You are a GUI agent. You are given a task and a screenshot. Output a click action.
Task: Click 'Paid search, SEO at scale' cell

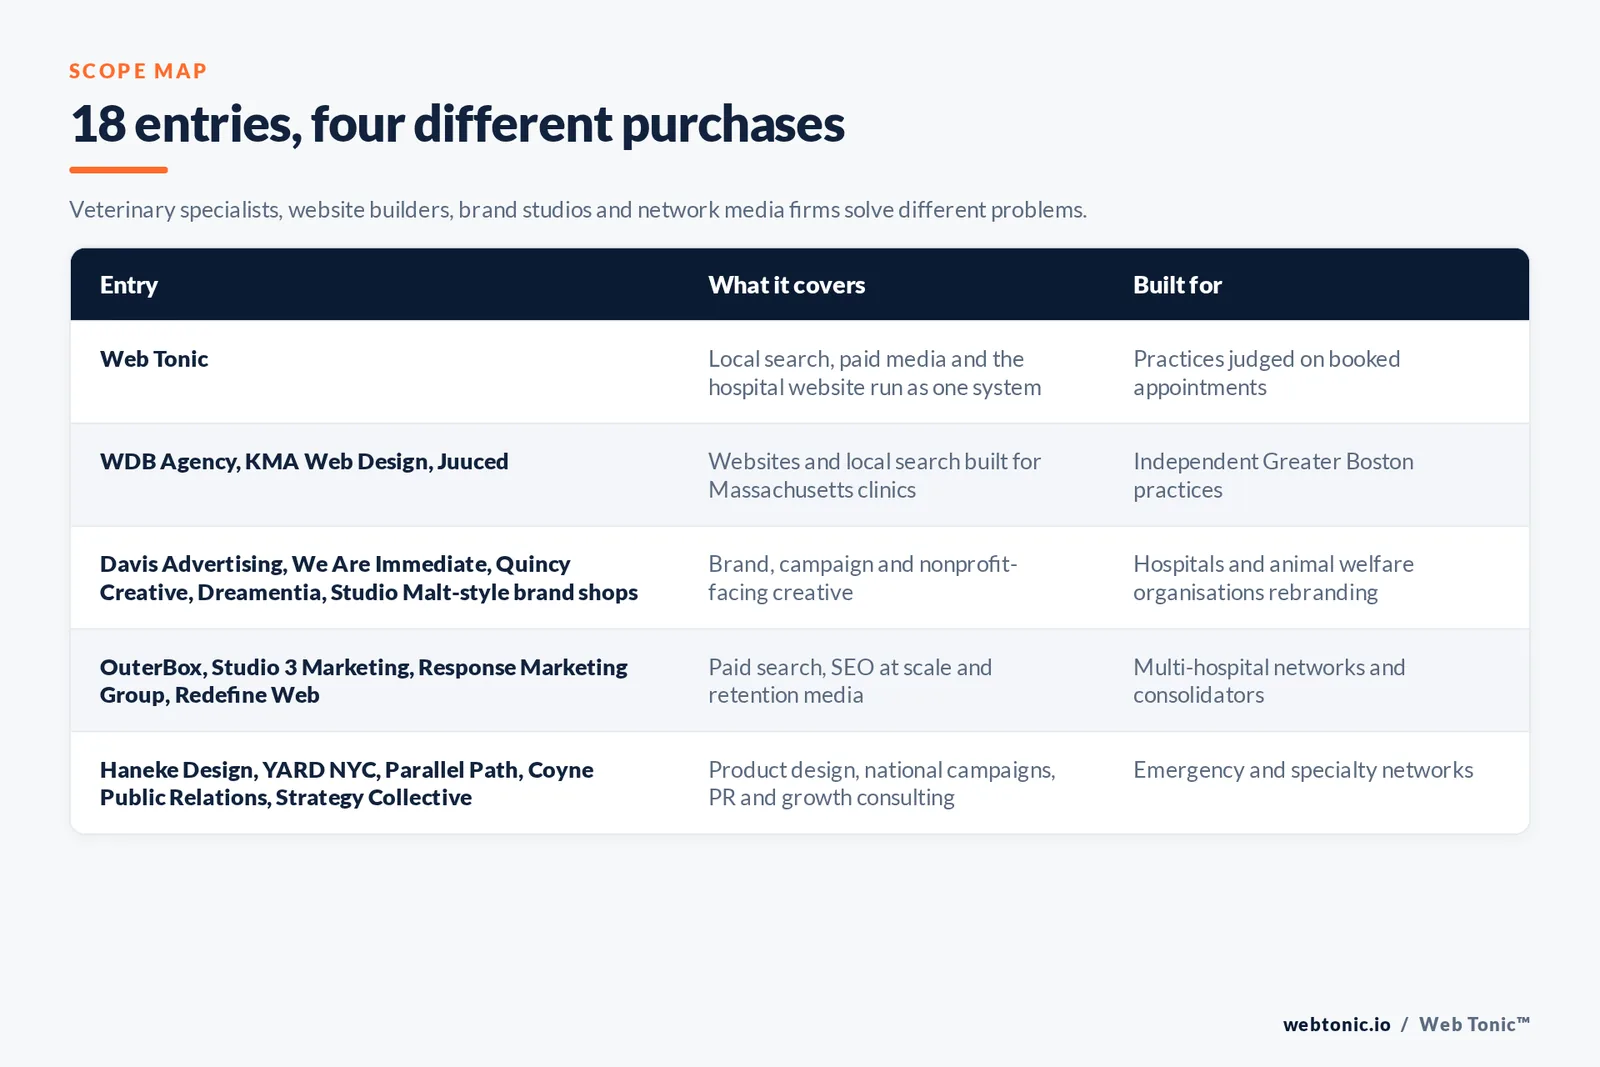tap(850, 680)
